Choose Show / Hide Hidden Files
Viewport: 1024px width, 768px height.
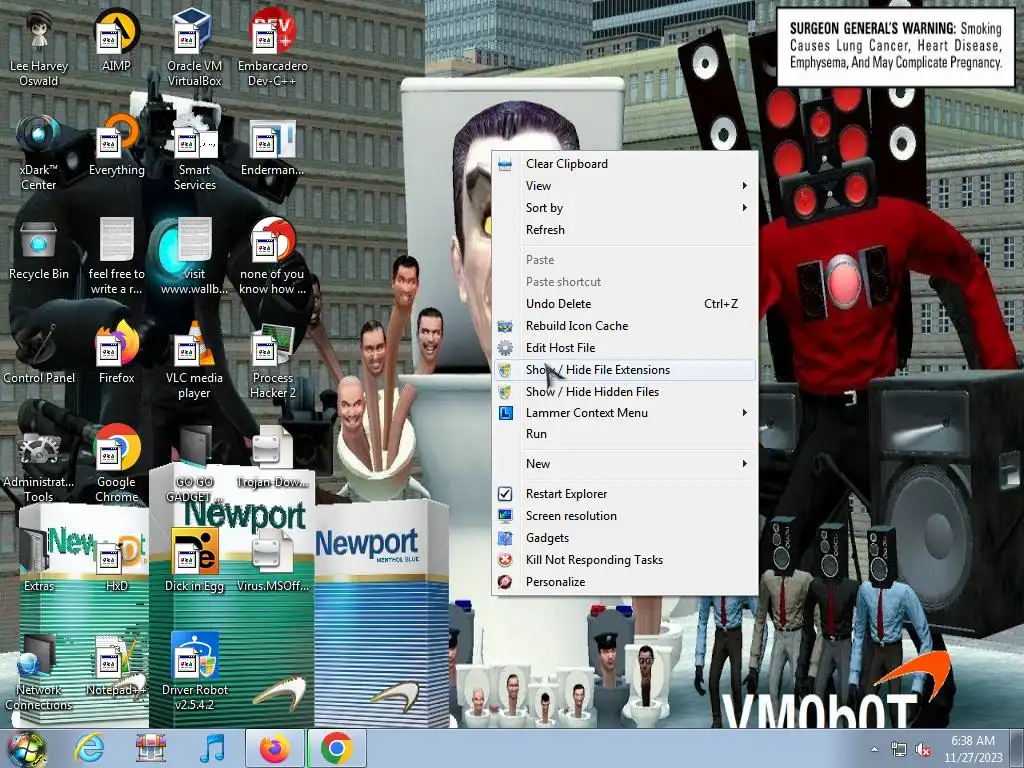[x=625, y=392]
